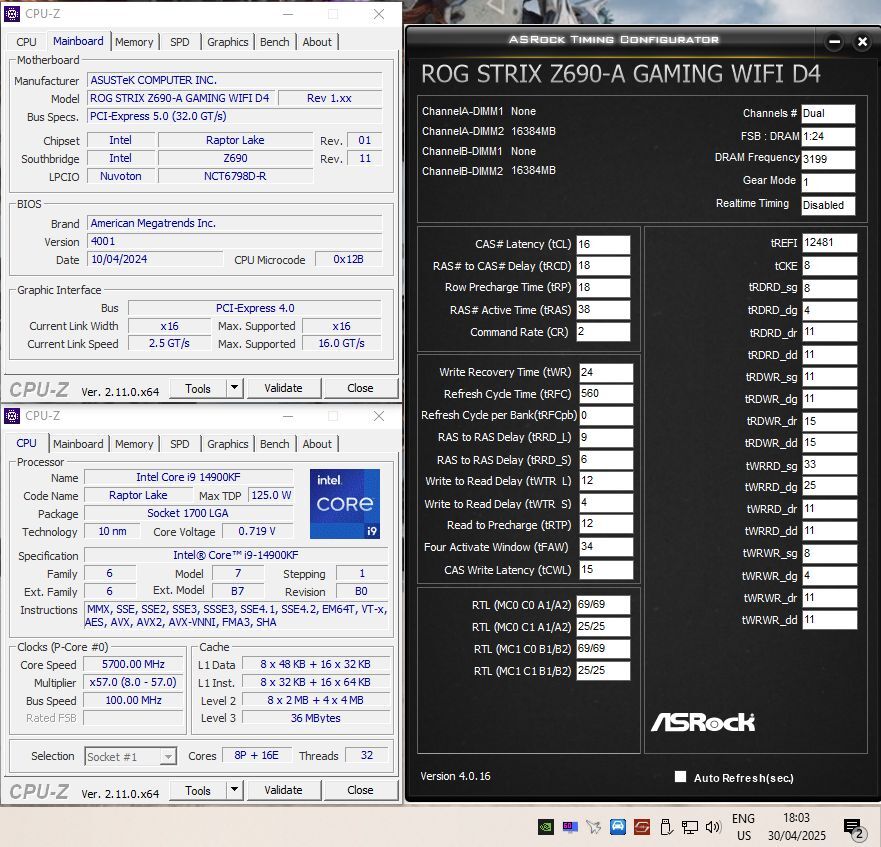Open Memory tab in lower CPU-Z window

134,444
